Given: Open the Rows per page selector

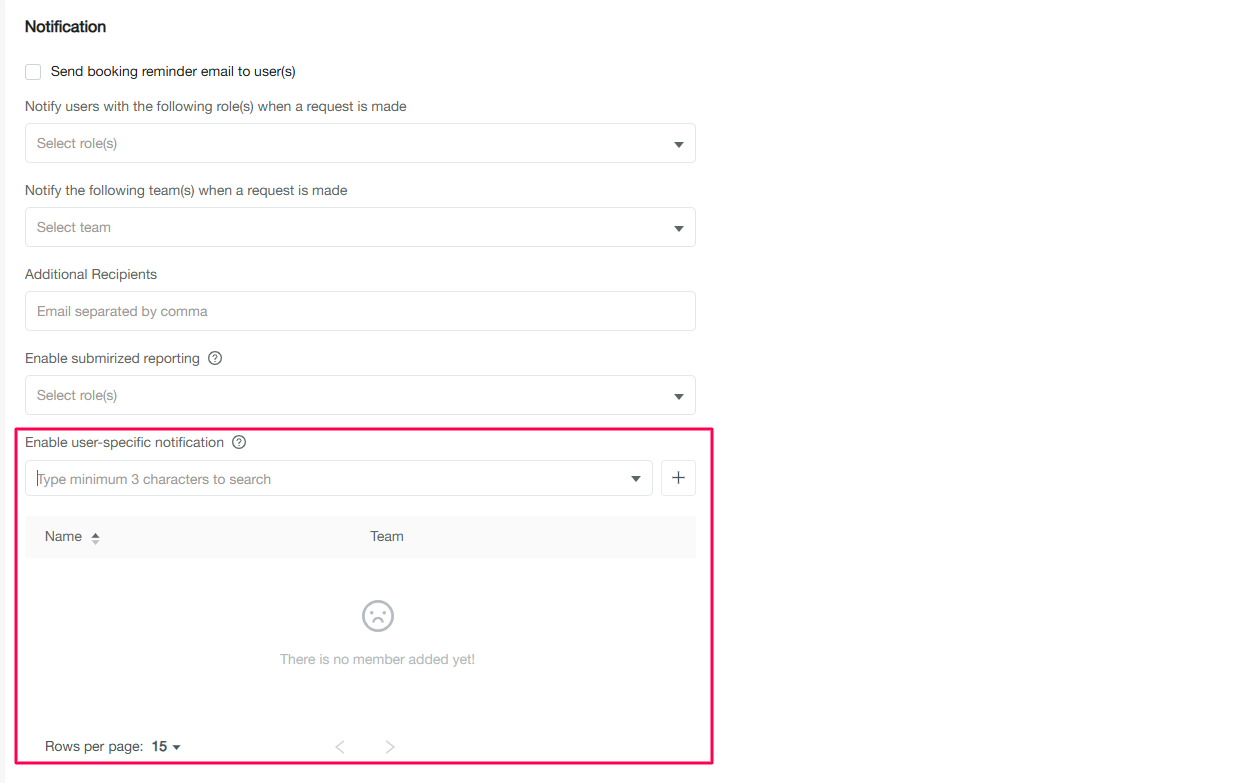Looking at the screenshot, I should pyautogui.click(x=166, y=747).
